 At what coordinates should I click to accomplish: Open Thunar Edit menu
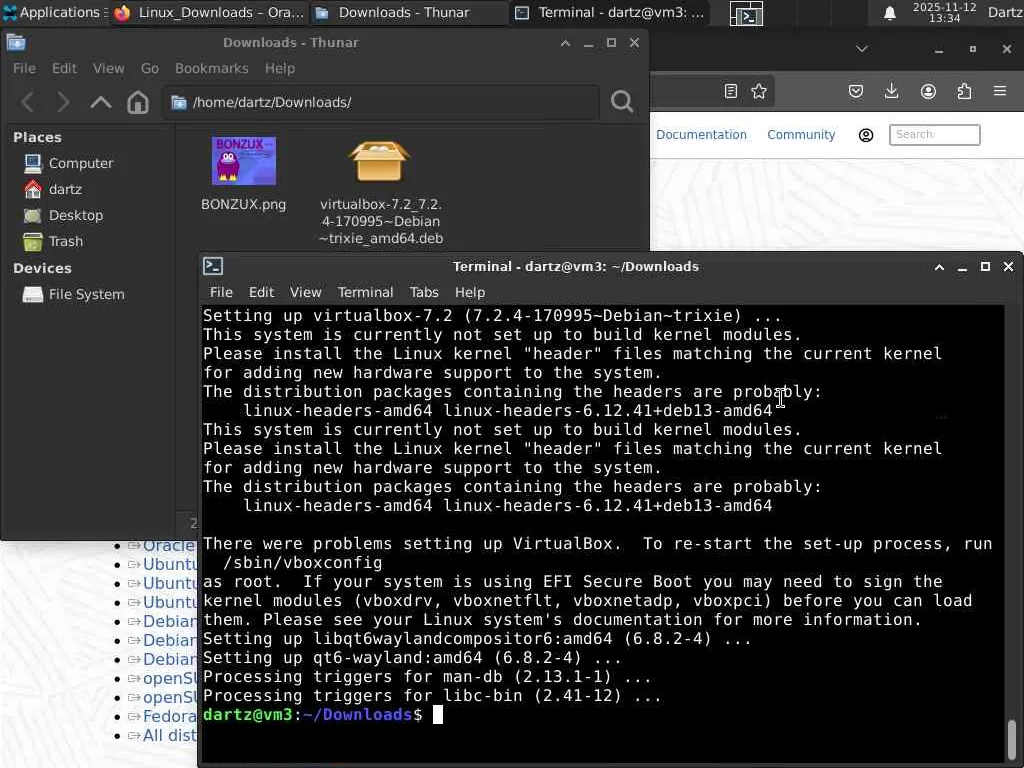click(64, 69)
